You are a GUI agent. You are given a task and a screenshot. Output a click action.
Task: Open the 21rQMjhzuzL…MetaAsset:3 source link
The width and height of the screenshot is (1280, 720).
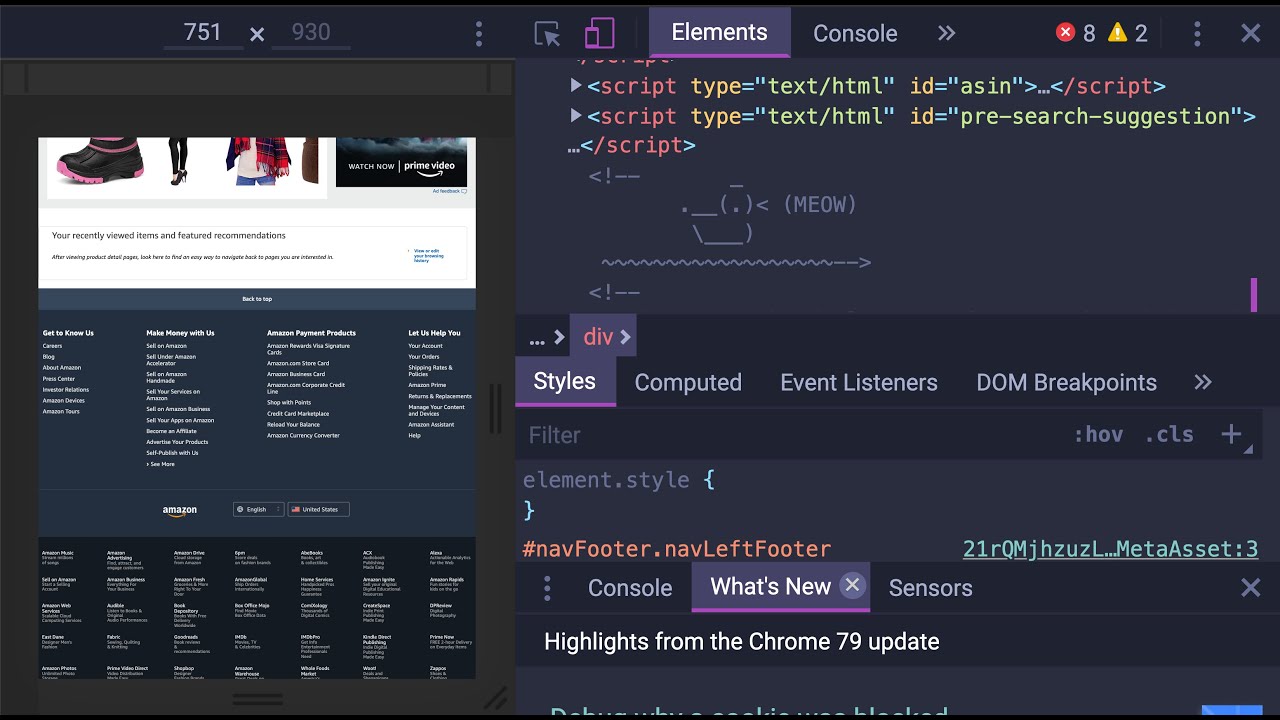coord(1110,548)
